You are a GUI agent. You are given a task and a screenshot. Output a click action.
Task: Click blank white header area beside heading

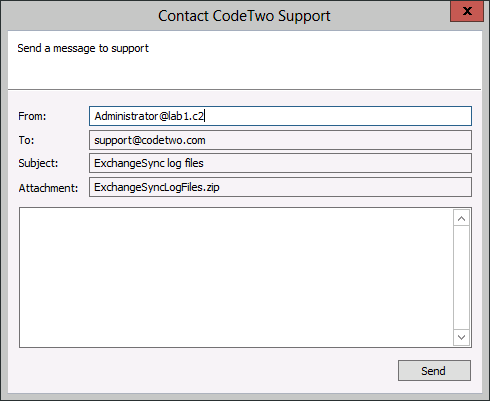pyautogui.click(x=313, y=60)
